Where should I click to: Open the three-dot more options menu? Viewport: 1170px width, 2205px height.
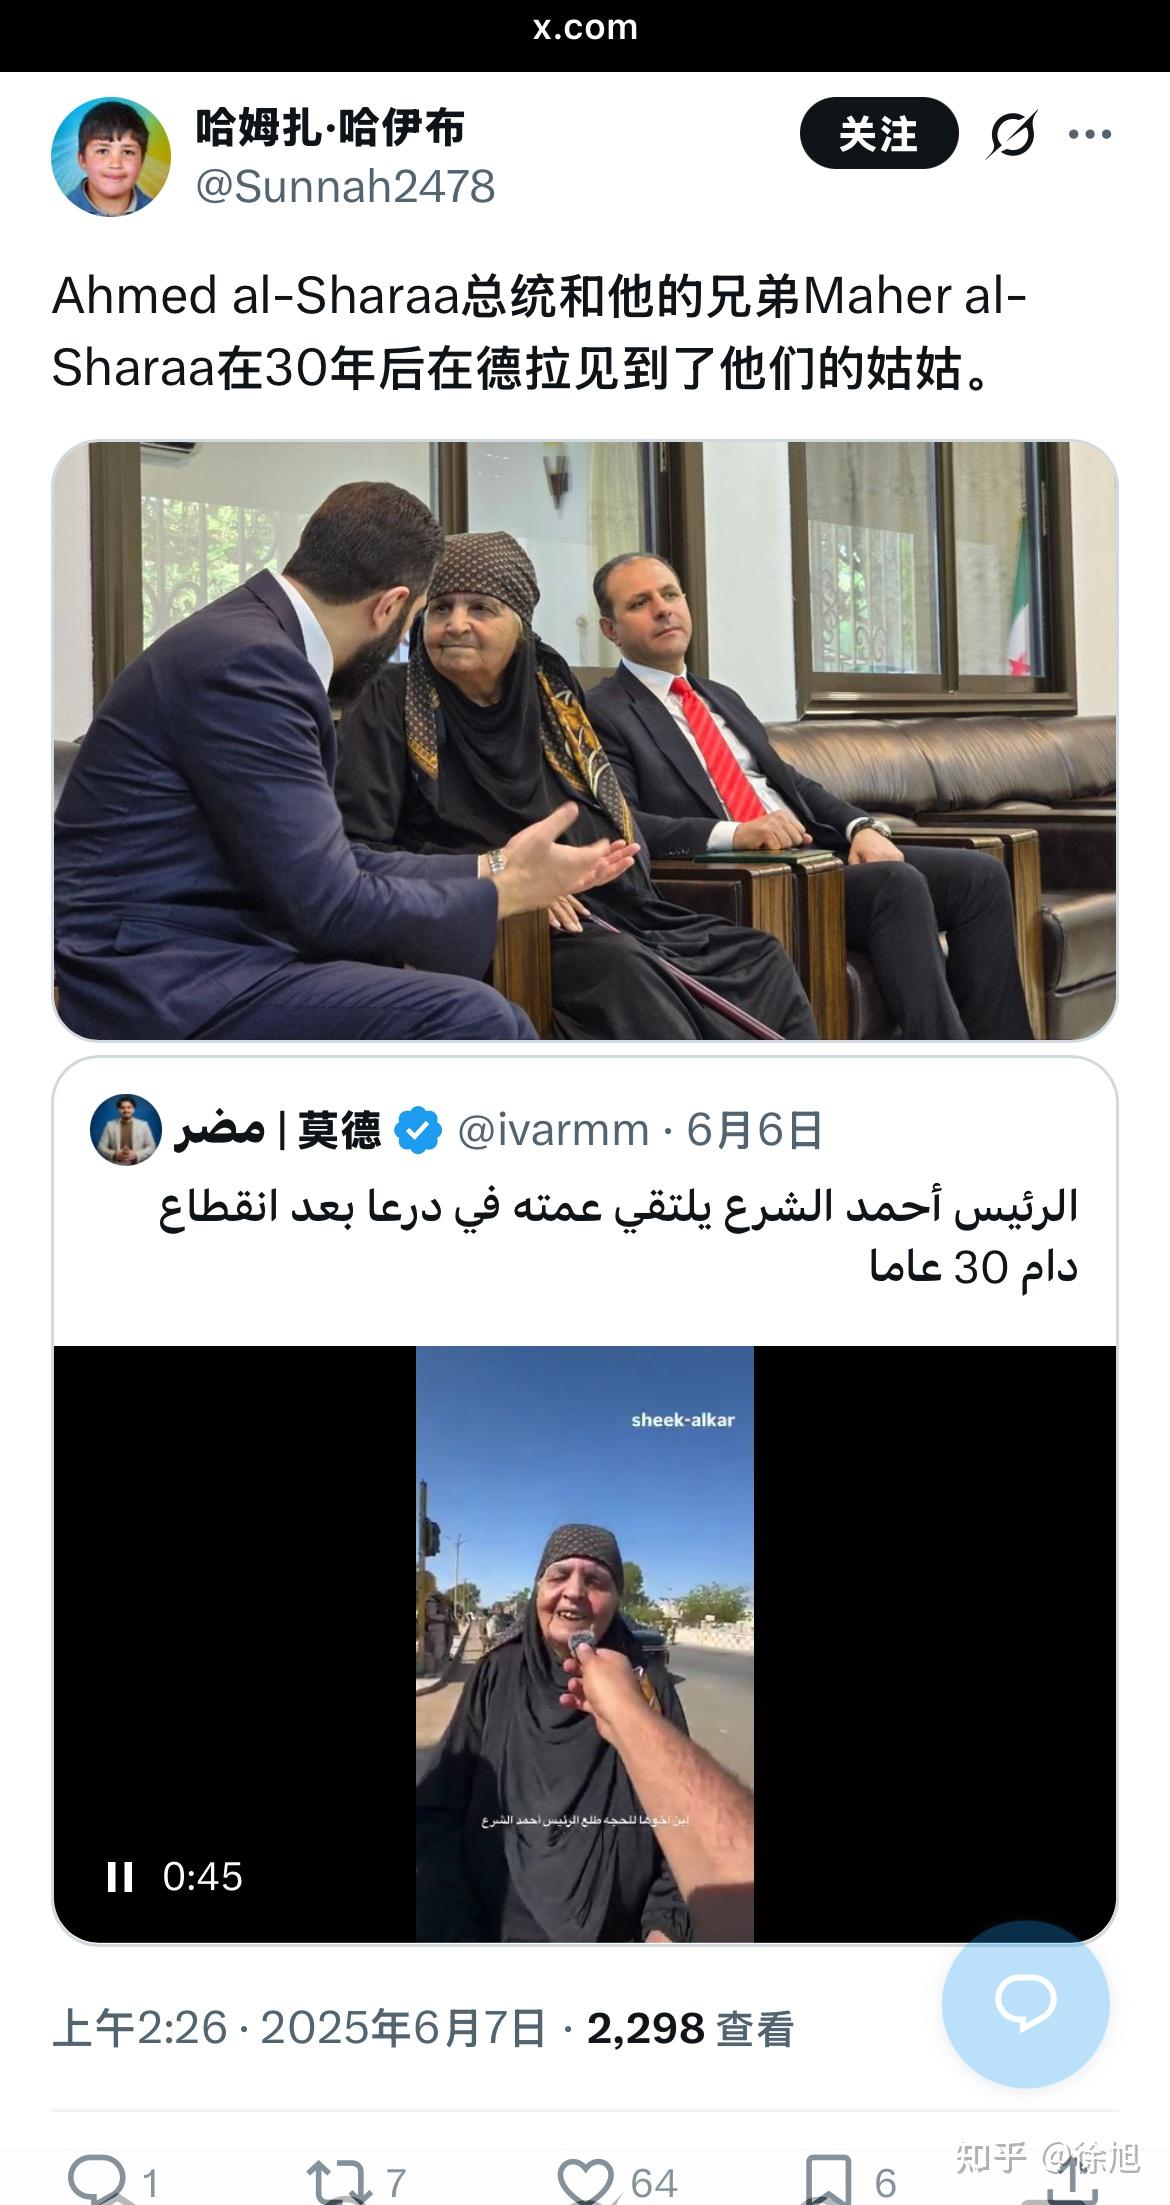(x=1090, y=134)
